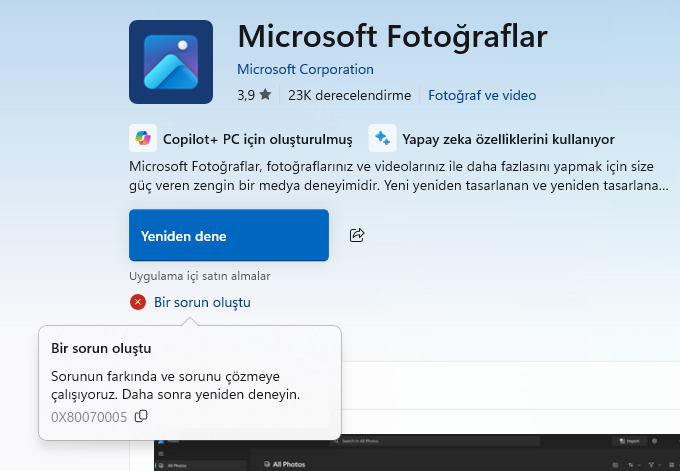Click the Bir sorun oluştu error link
Image resolution: width=680 pixels, height=471 pixels.
pyautogui.click(x=202, y=302)
